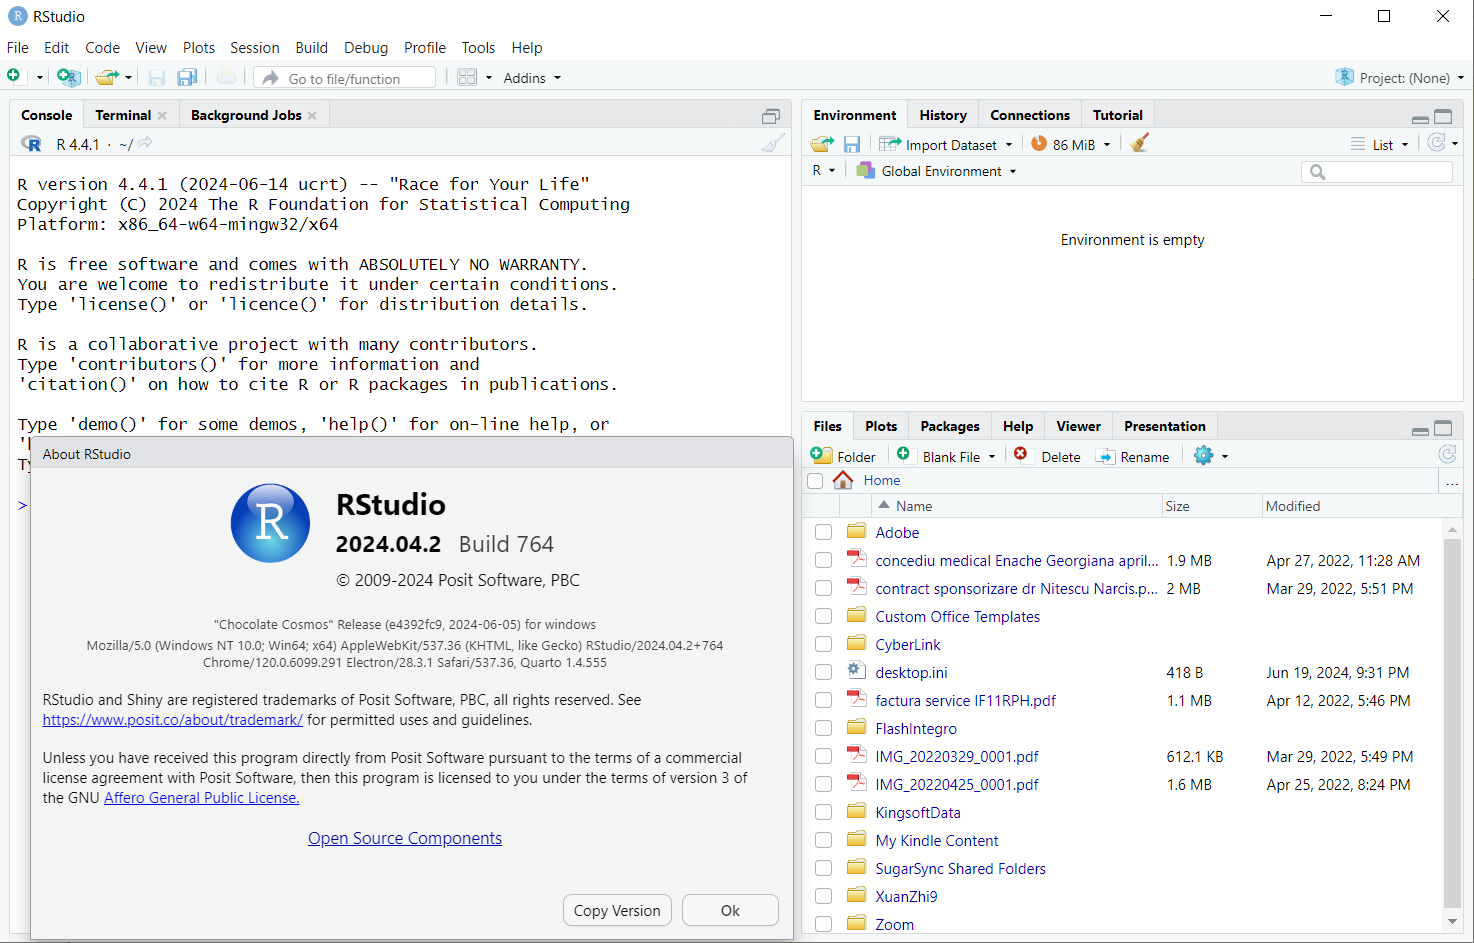The image size is (1474, 943).
Task: Refresh the Files pane listing
Action: click(x=1447, y=455)
